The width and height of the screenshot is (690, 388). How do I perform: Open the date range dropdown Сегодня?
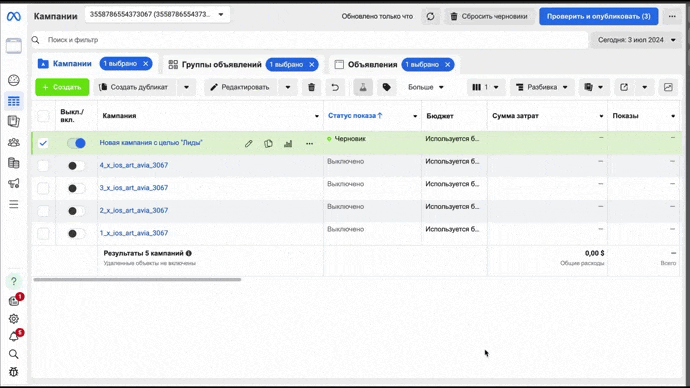tap(636, 40)
